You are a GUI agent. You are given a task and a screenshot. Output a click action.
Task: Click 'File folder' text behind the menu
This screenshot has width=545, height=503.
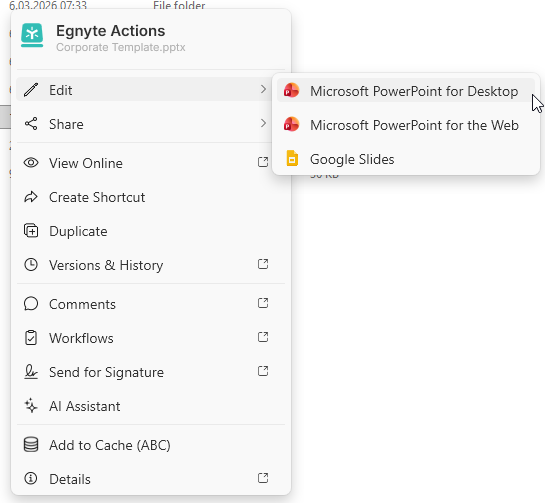point(179,5)
